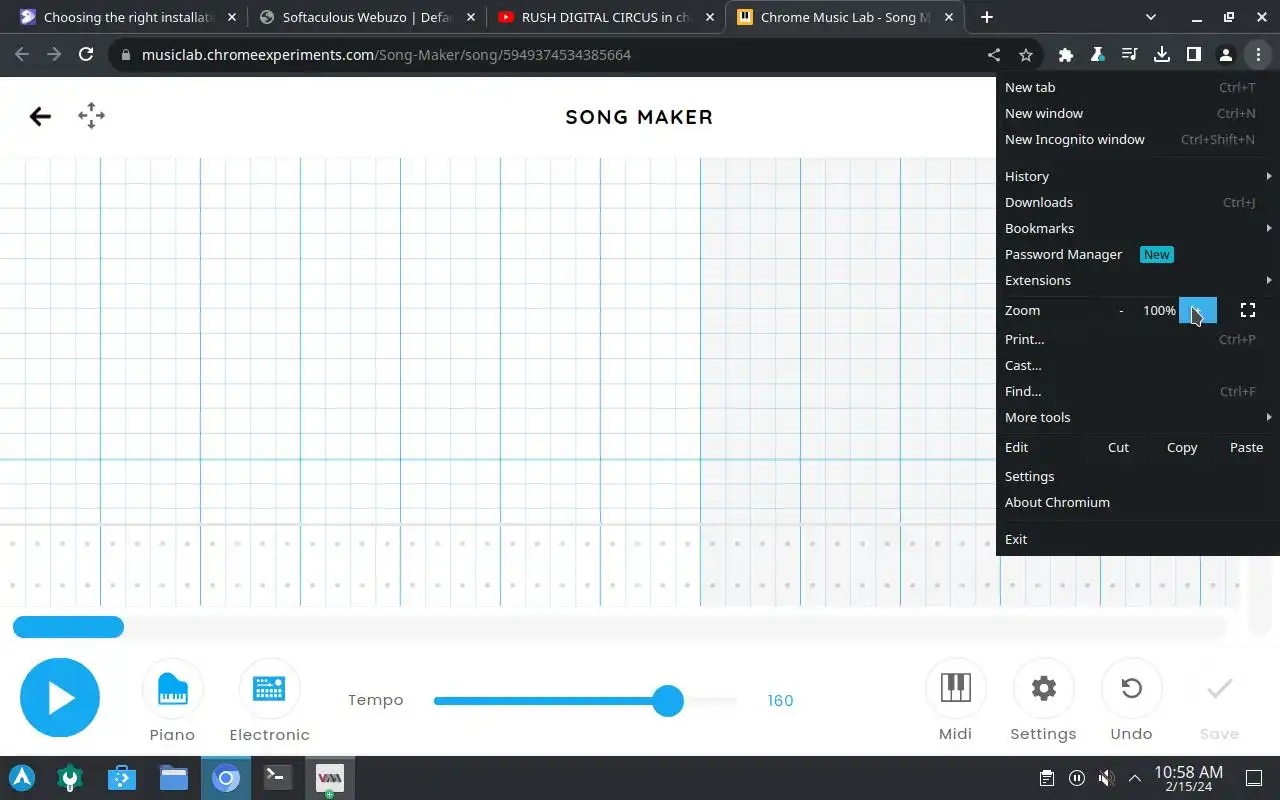The height and width of the screenshot is (800, 1280).
Task: Open the terminal from taskbar
Action: [x=277, y=777]
